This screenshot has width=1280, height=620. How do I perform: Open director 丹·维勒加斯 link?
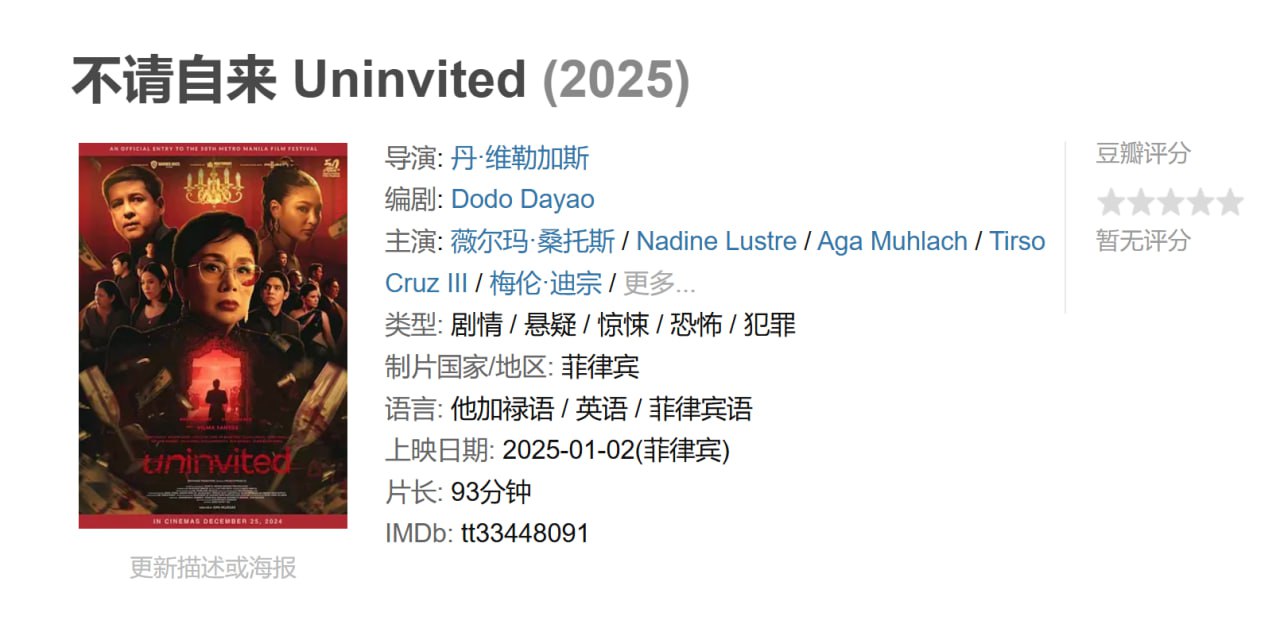pyautogui.click(x=520, y=158)
